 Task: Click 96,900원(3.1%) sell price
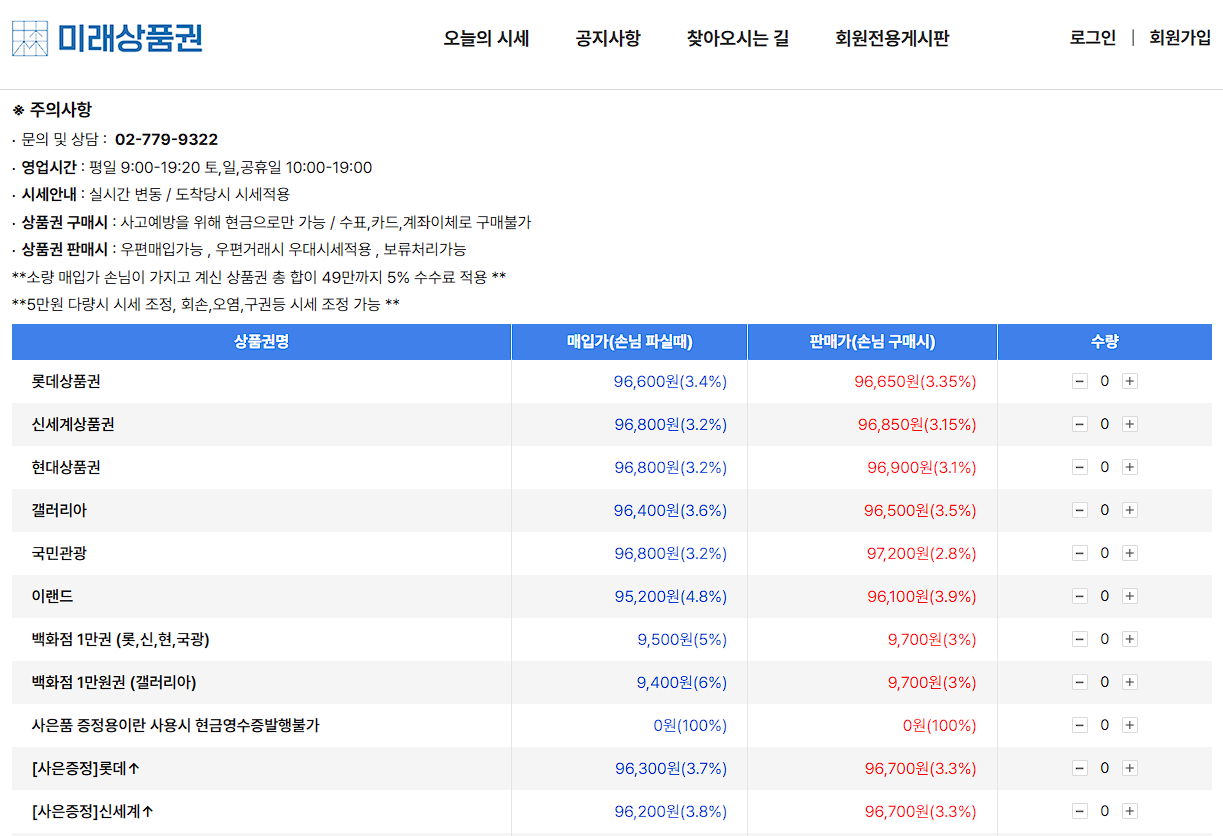922,467
